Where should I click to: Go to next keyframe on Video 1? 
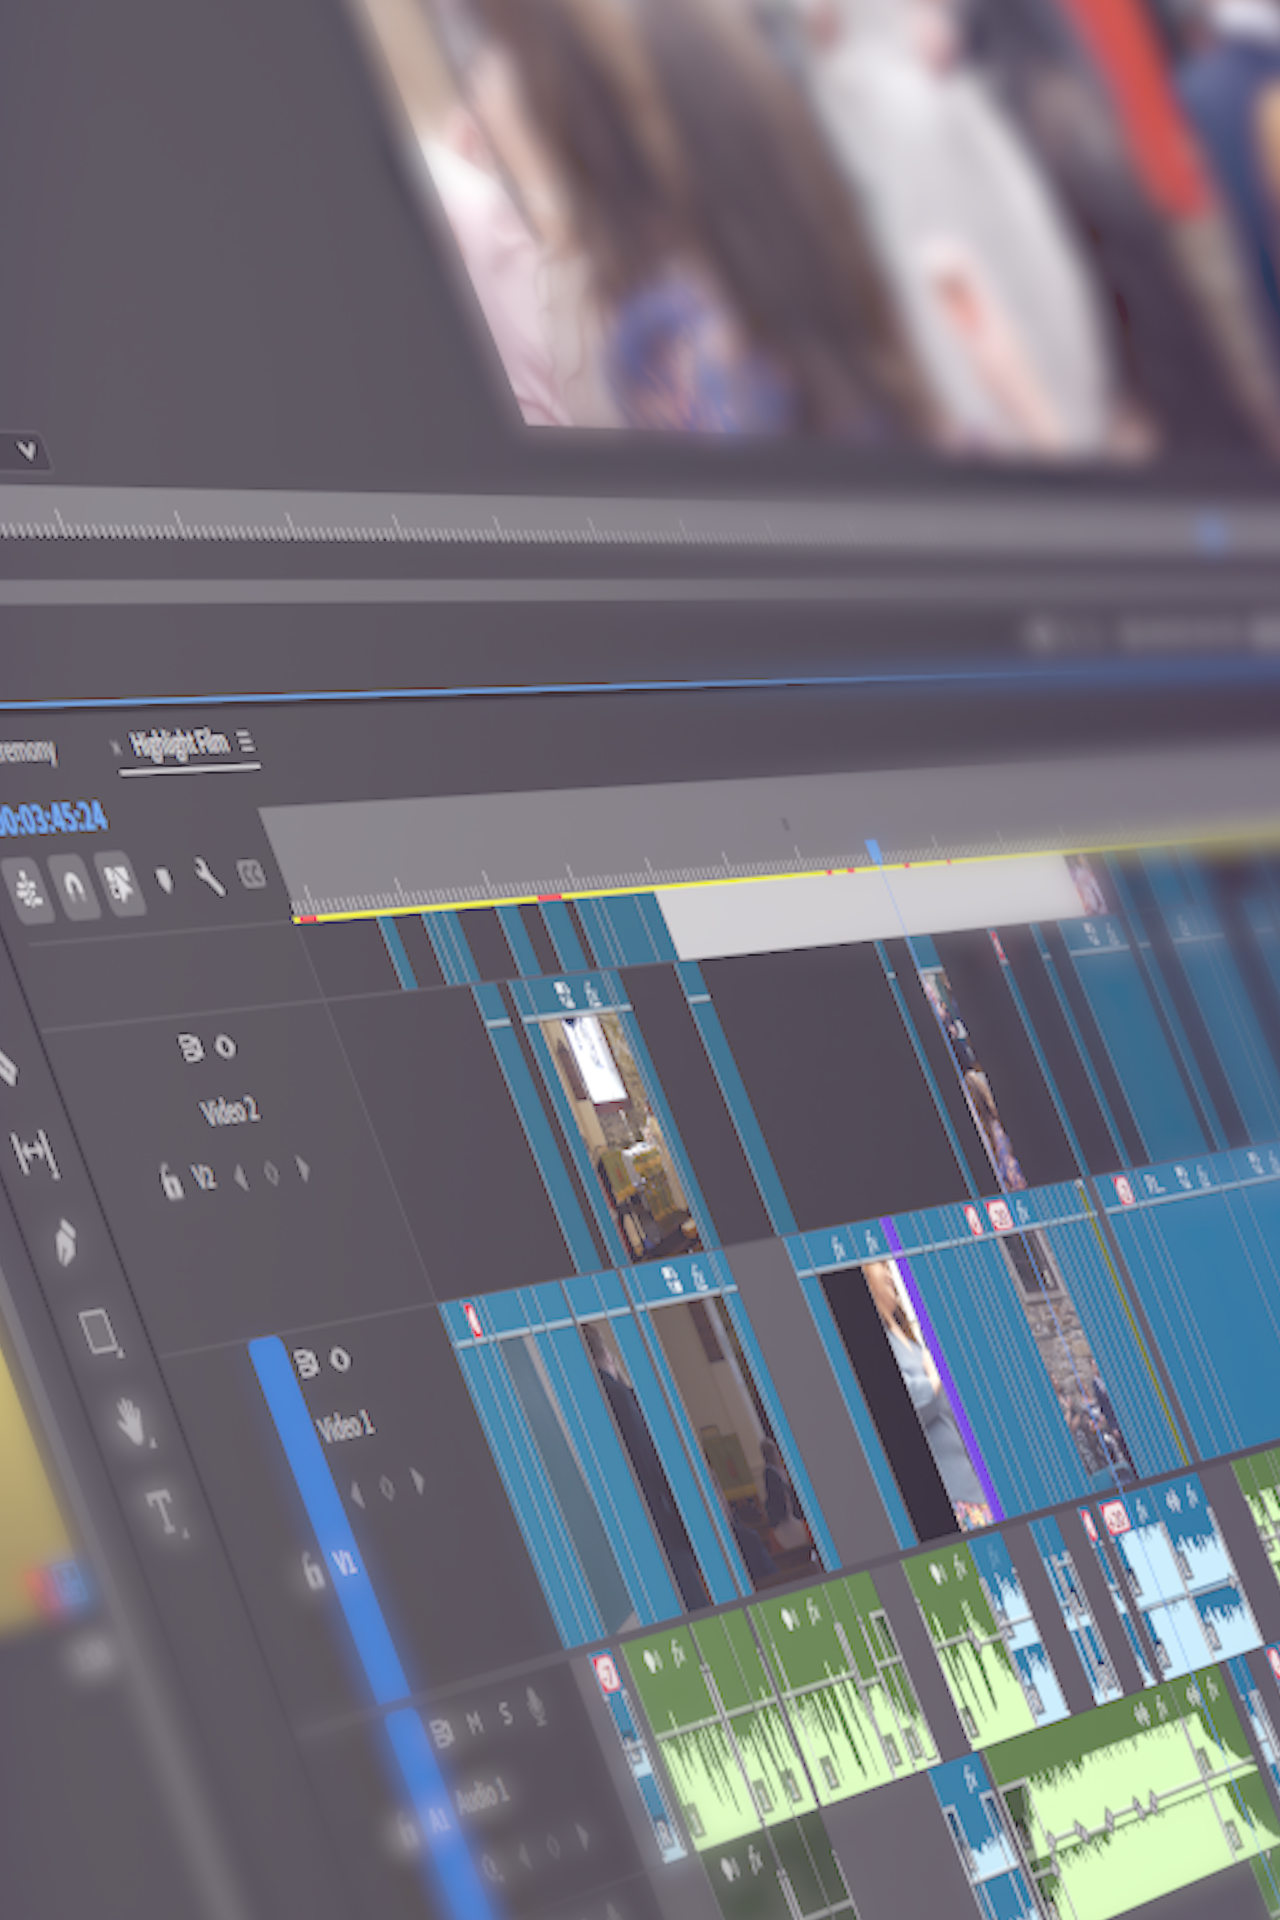[x=418, y=1481]
